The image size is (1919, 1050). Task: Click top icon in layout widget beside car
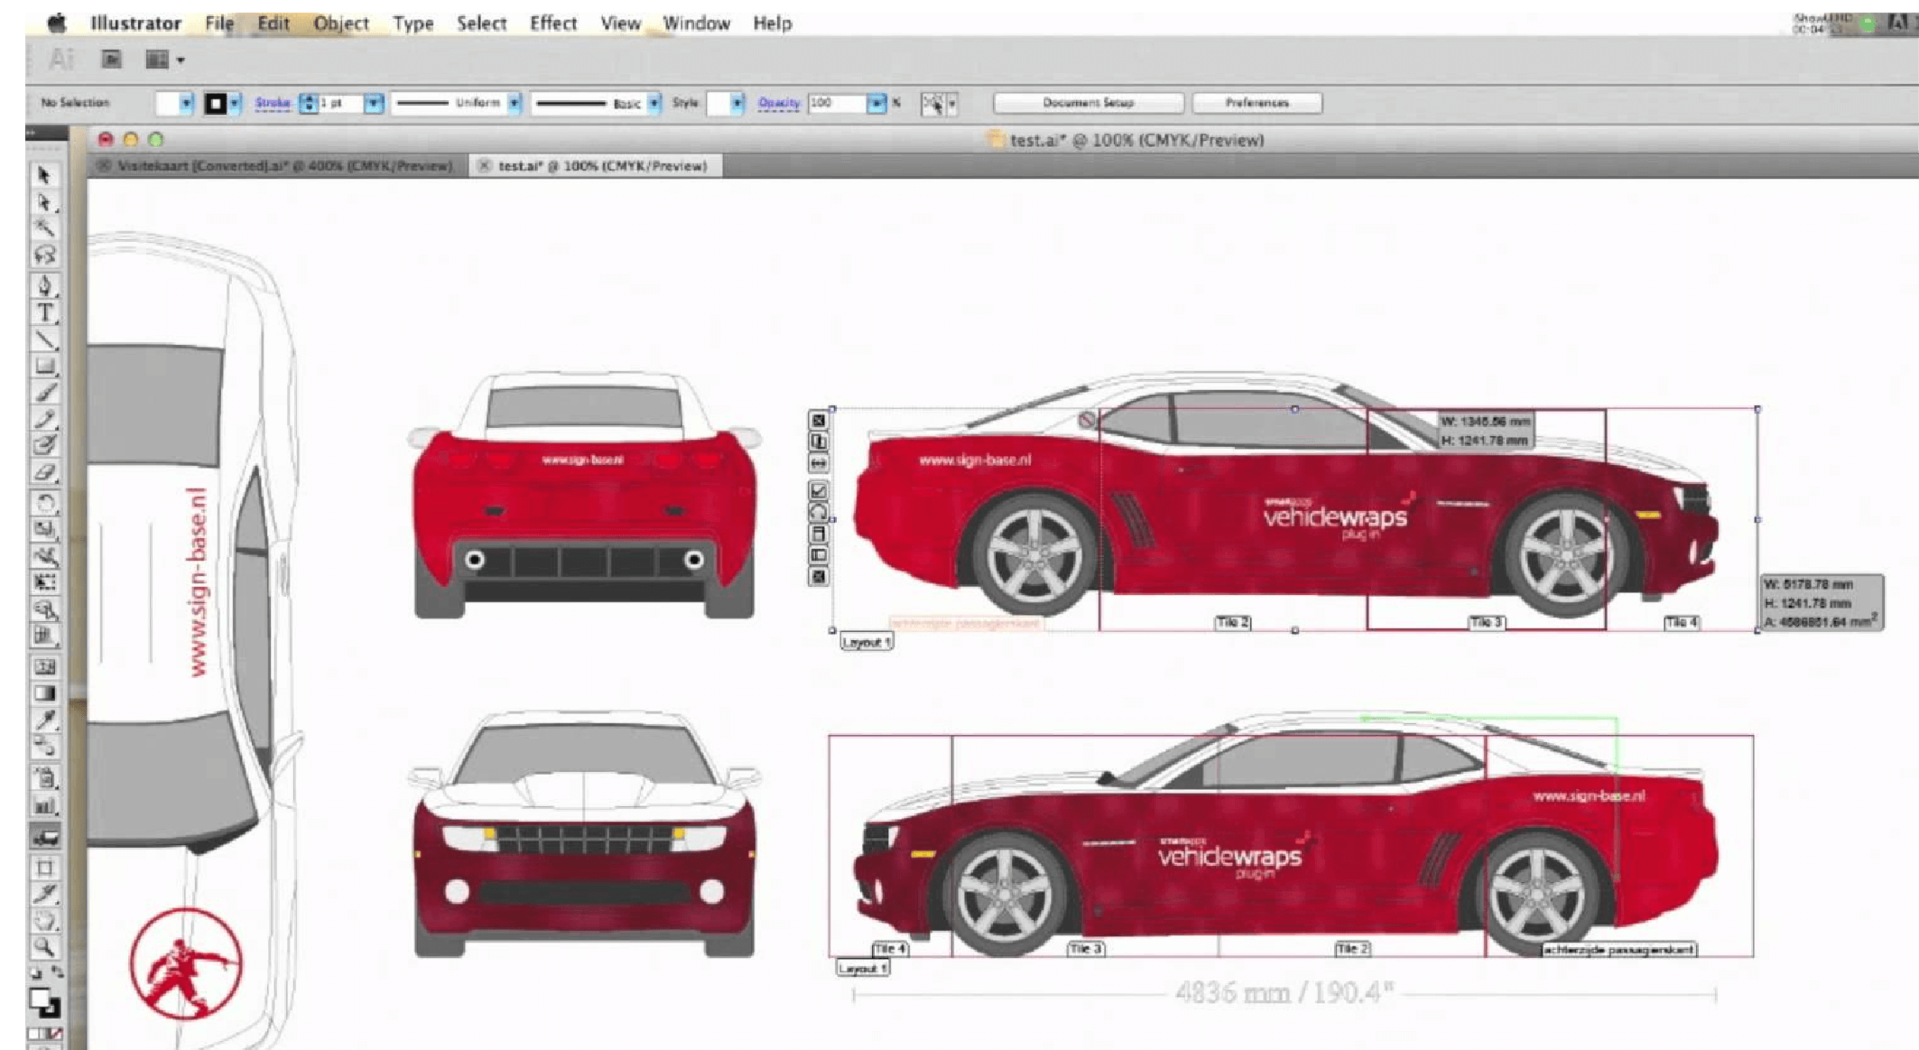click(x=818, y=420)
